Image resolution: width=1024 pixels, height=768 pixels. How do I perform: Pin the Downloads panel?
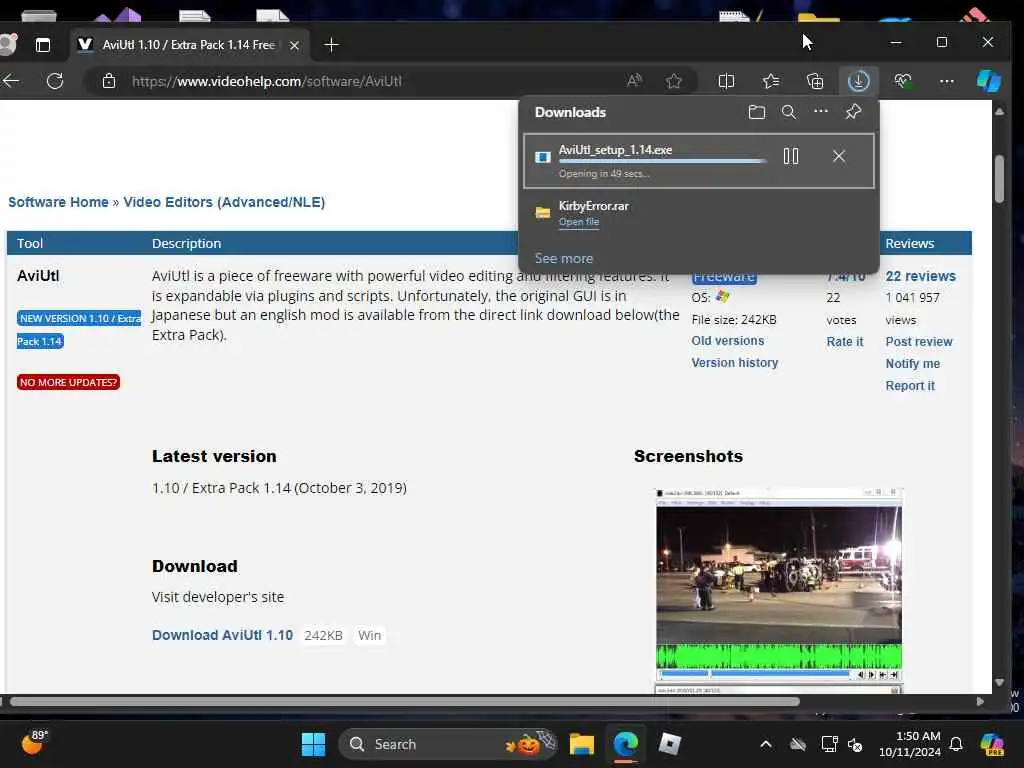pos(854,112)
